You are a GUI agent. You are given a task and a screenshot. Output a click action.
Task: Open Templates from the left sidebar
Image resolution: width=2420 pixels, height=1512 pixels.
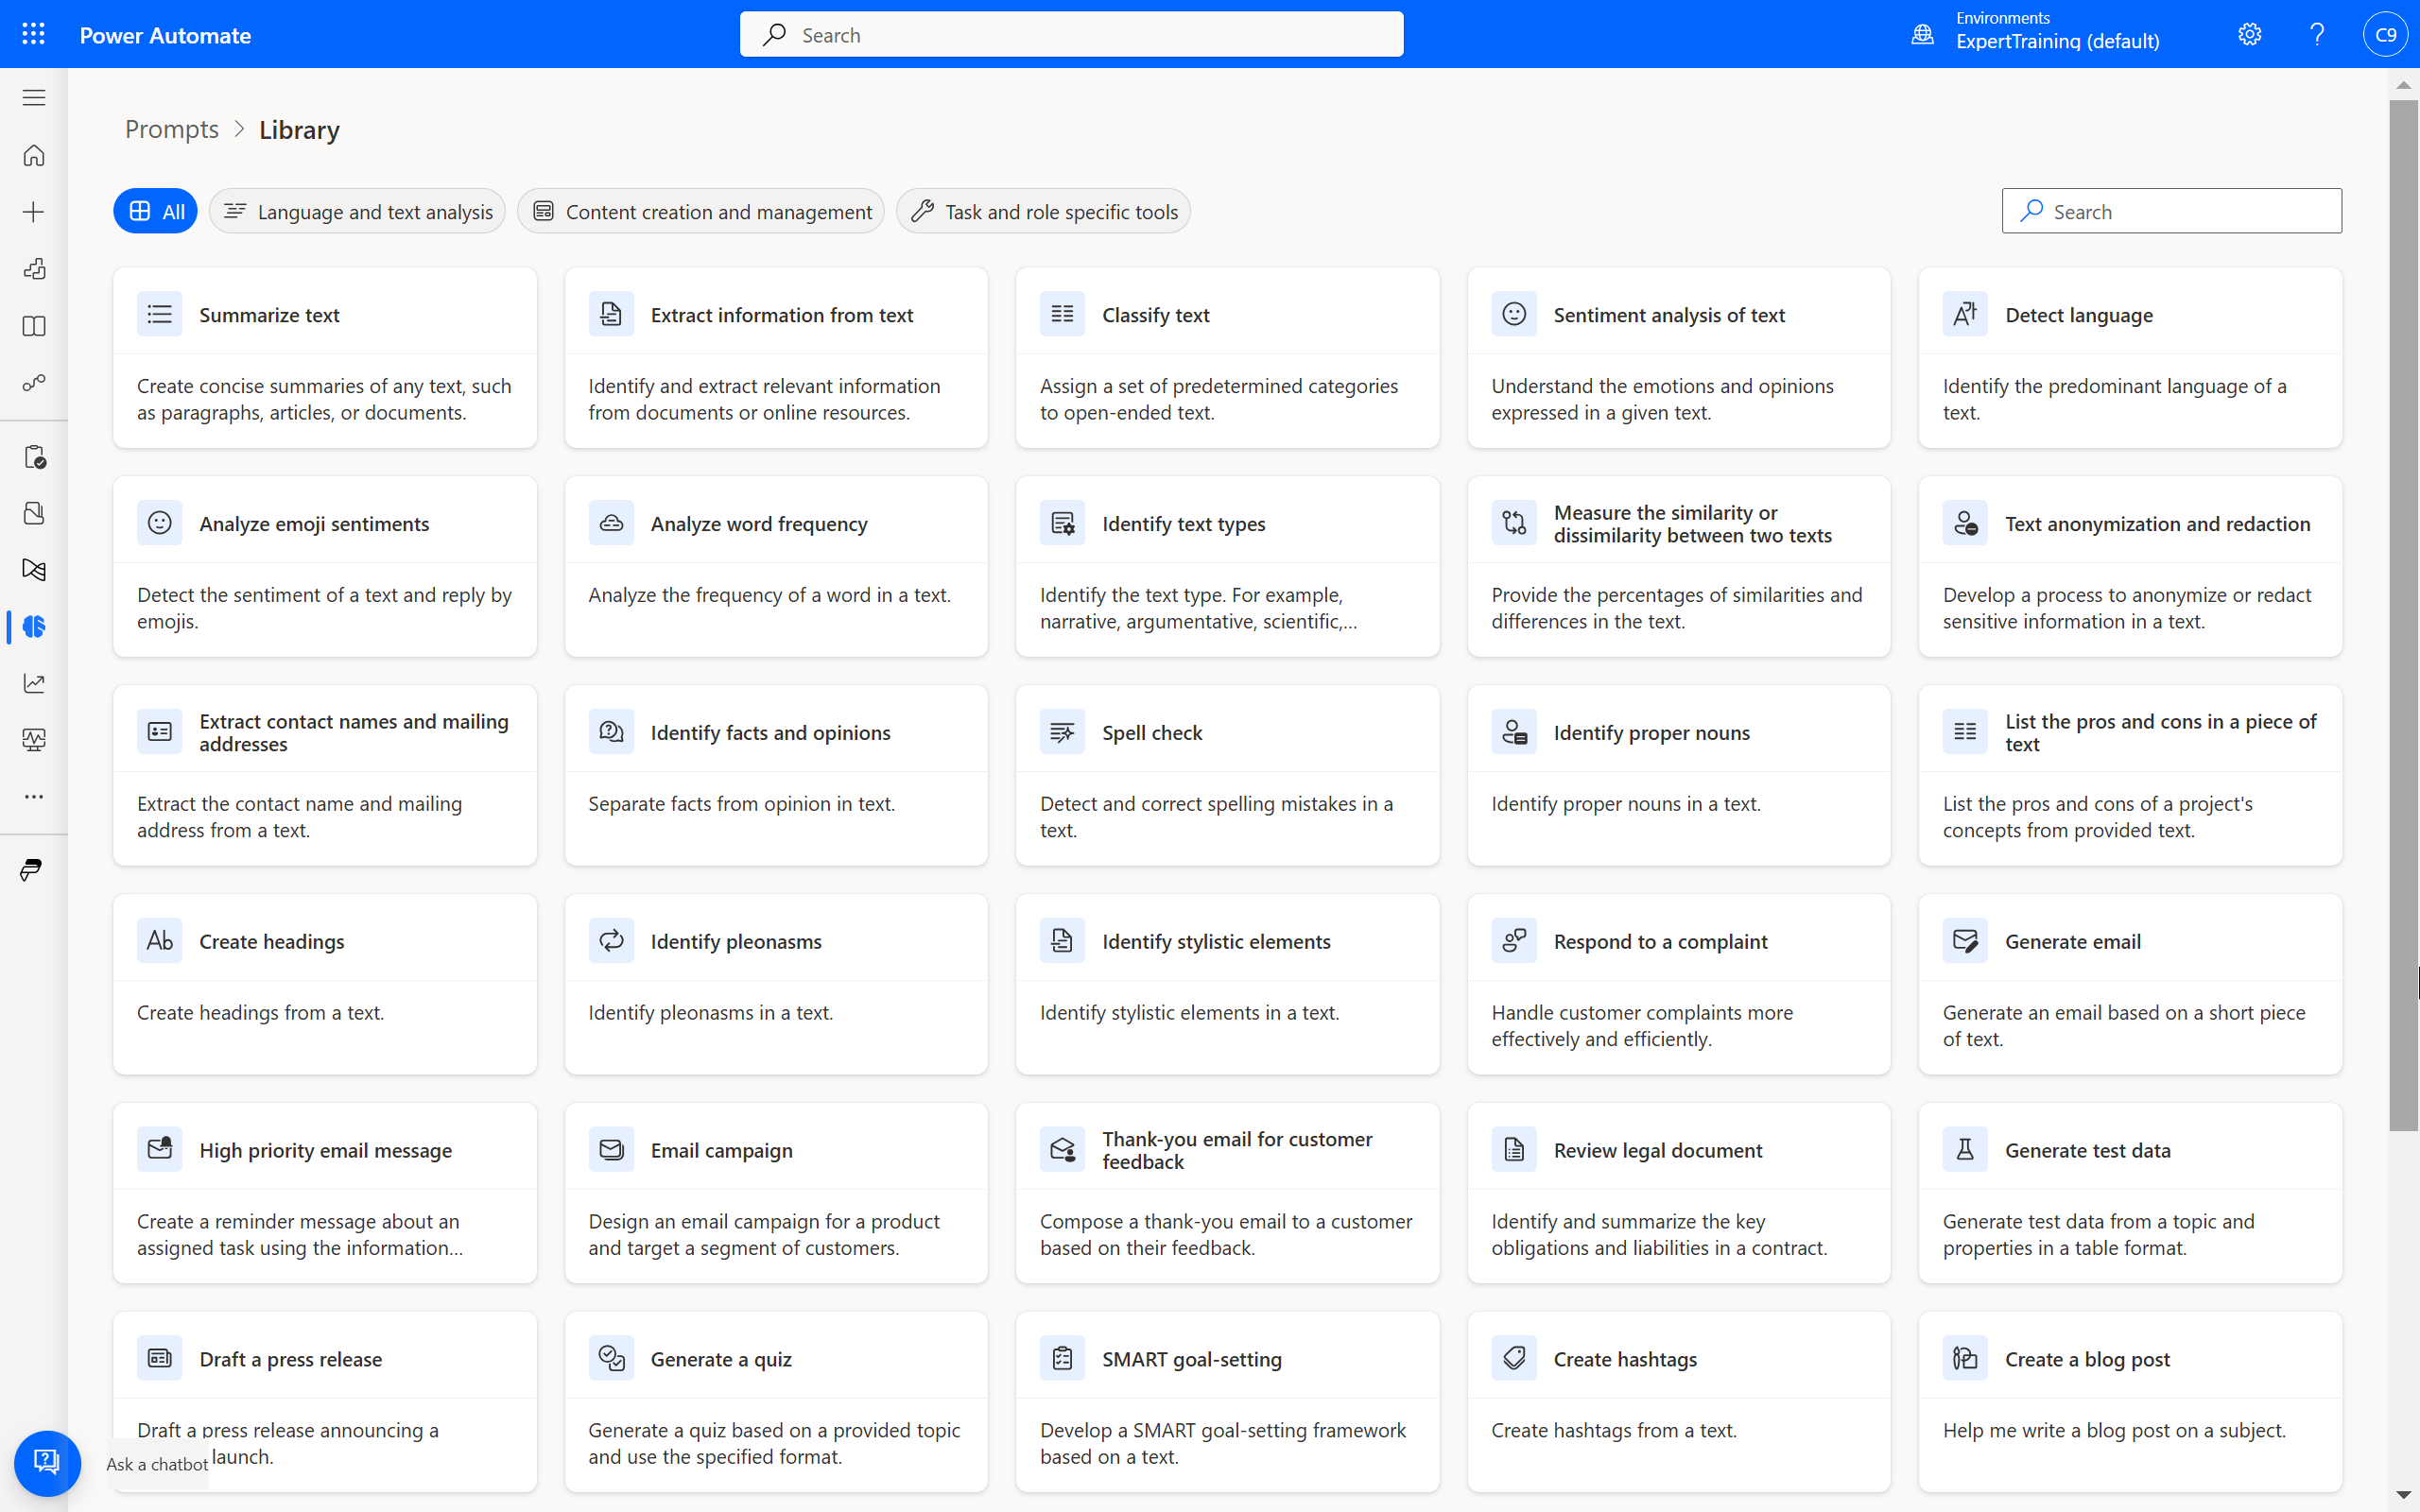33,269
